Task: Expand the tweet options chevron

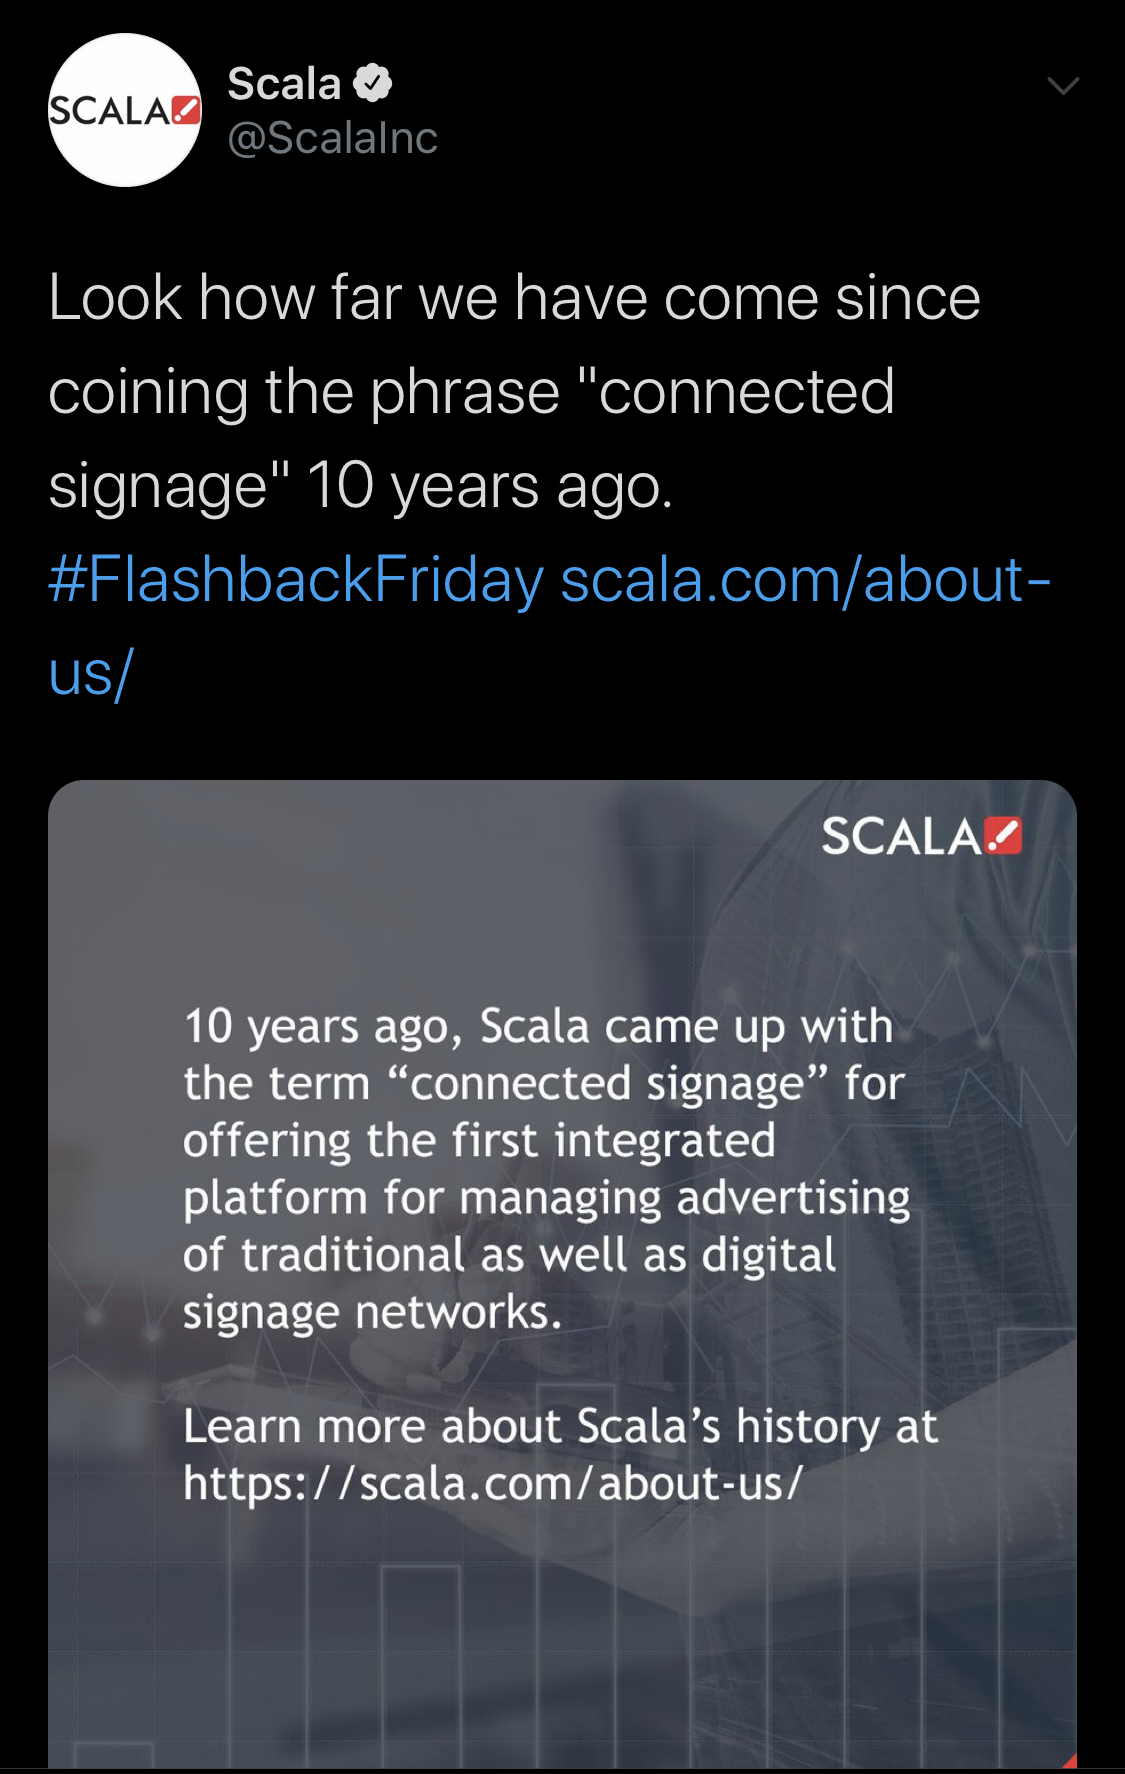Action: 1063,86
